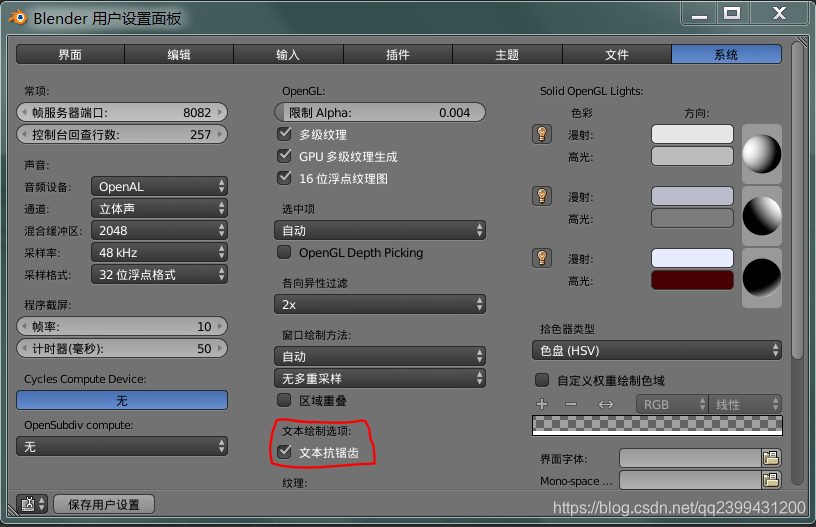Adjust second light direction sphere

pyautogui.click(x=761, y=216)
